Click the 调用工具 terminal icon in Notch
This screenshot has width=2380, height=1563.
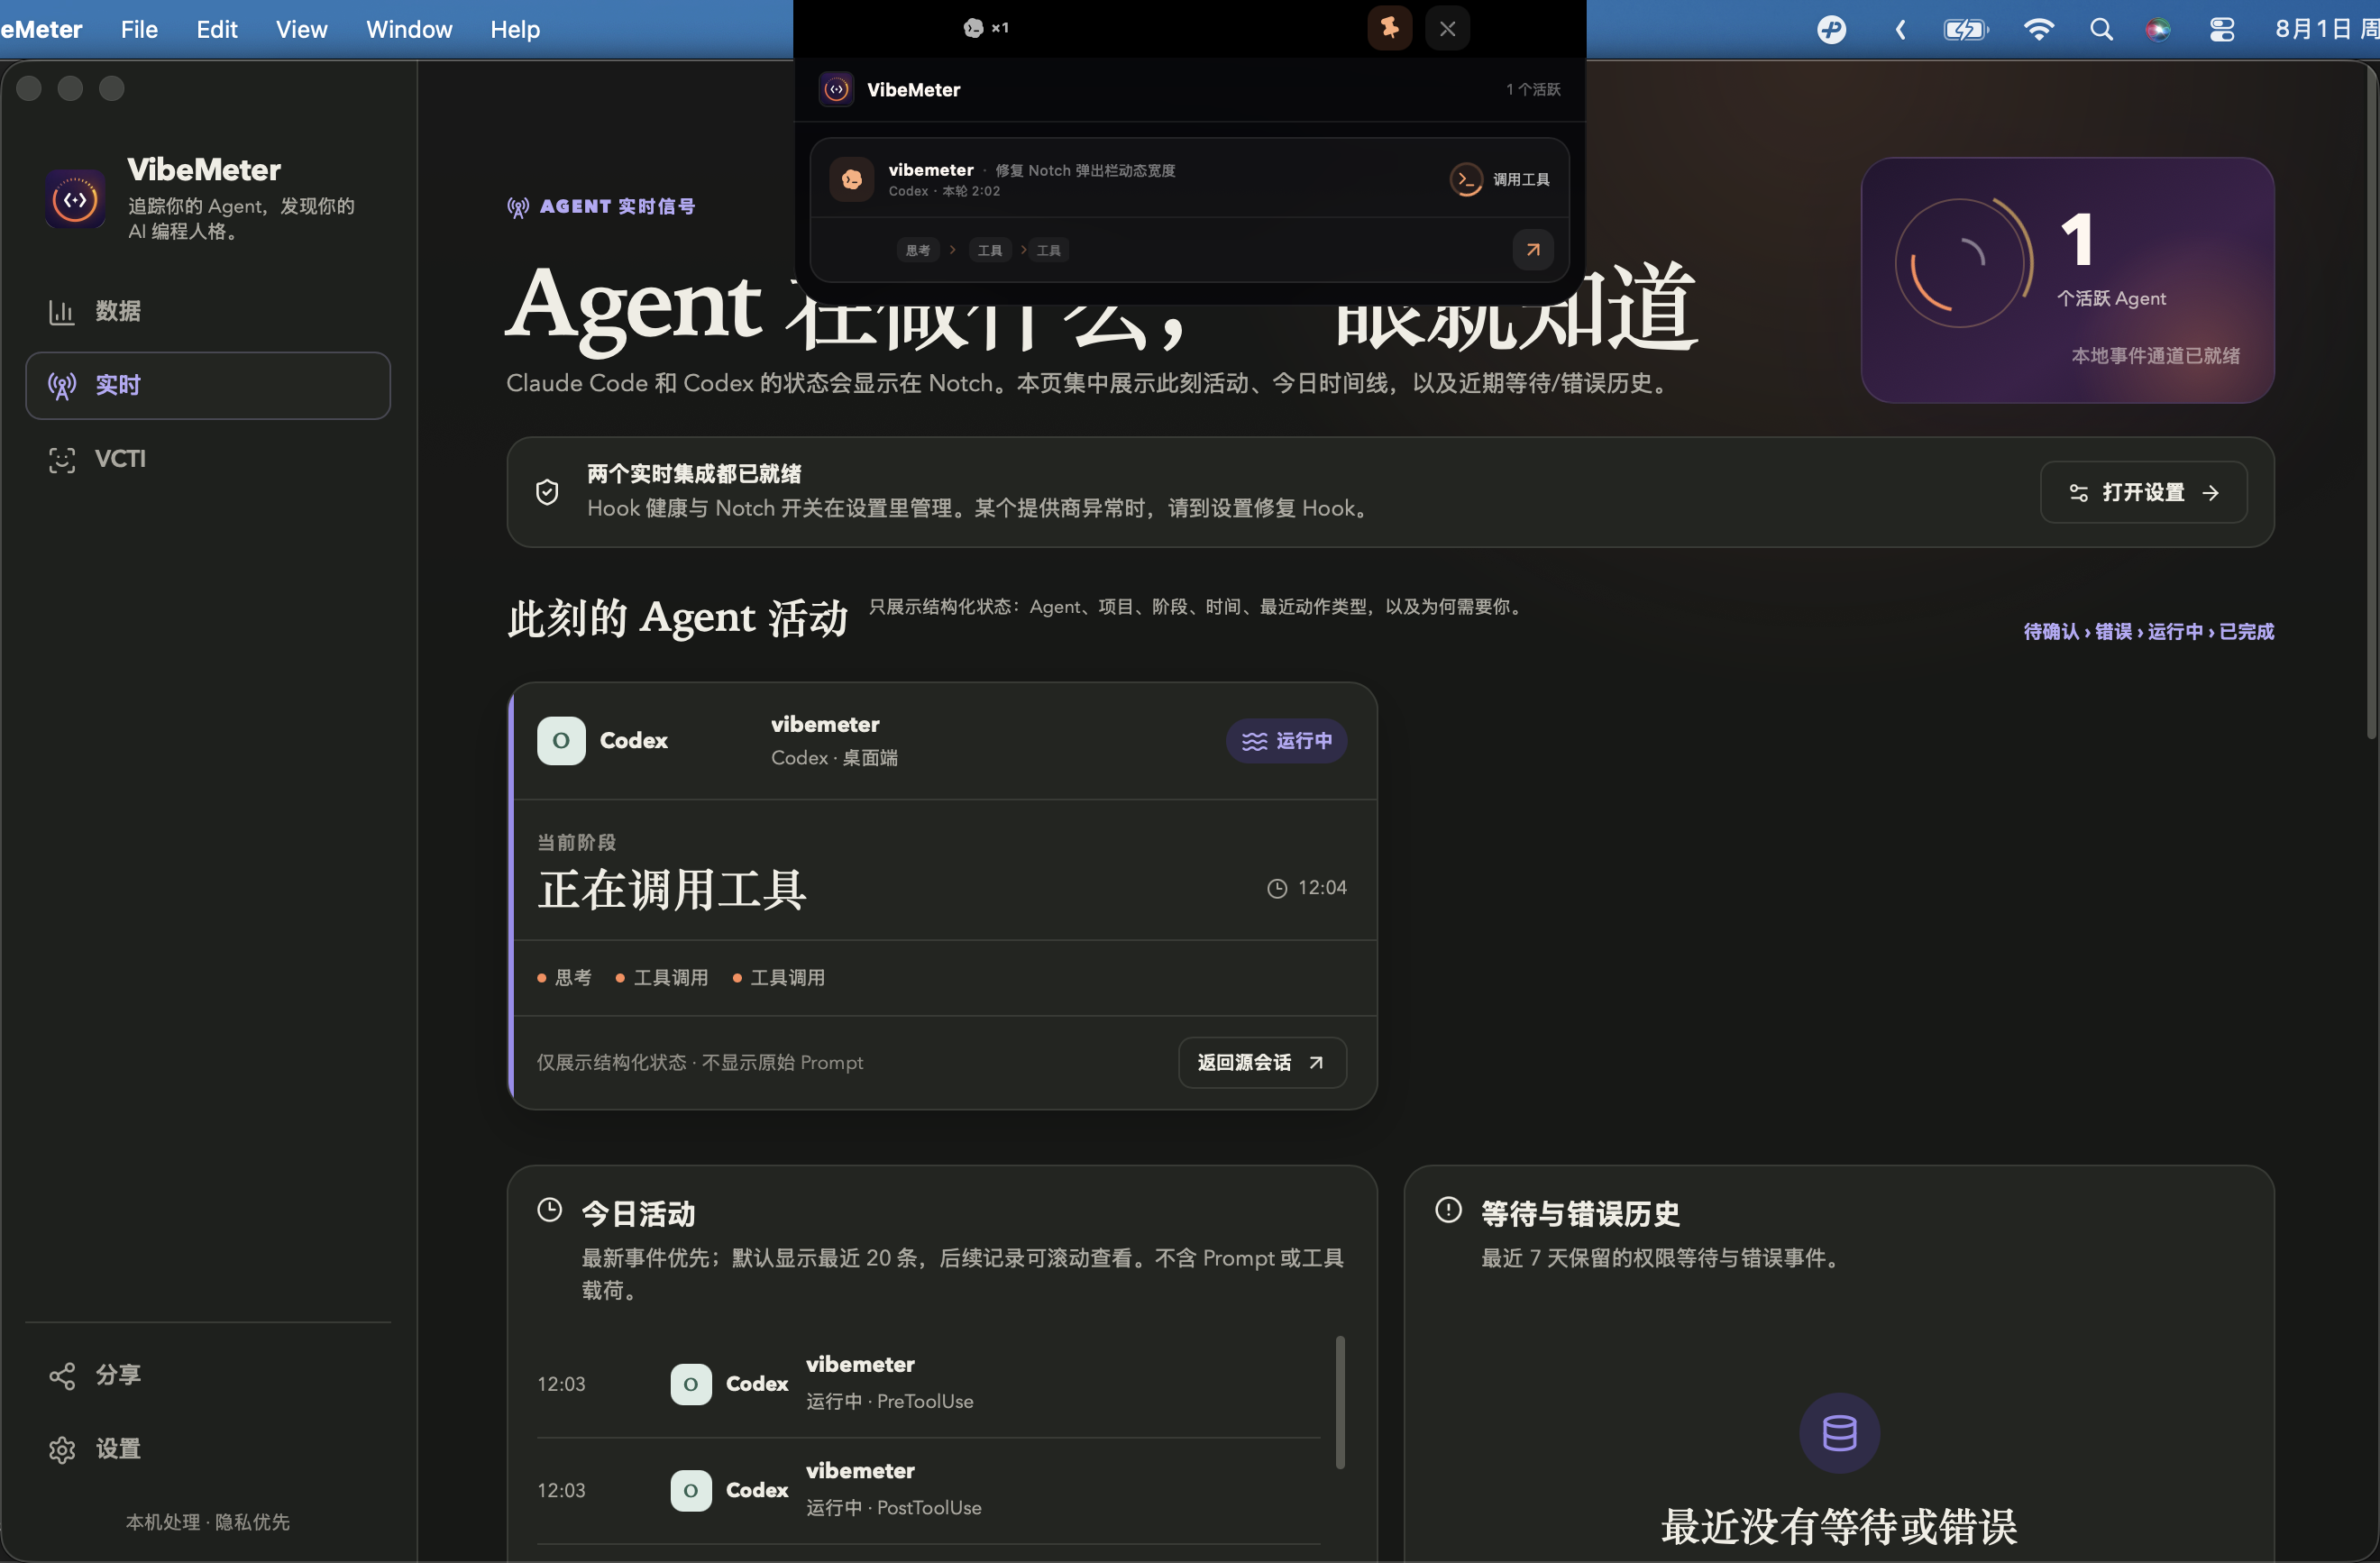pos(1466,179)
